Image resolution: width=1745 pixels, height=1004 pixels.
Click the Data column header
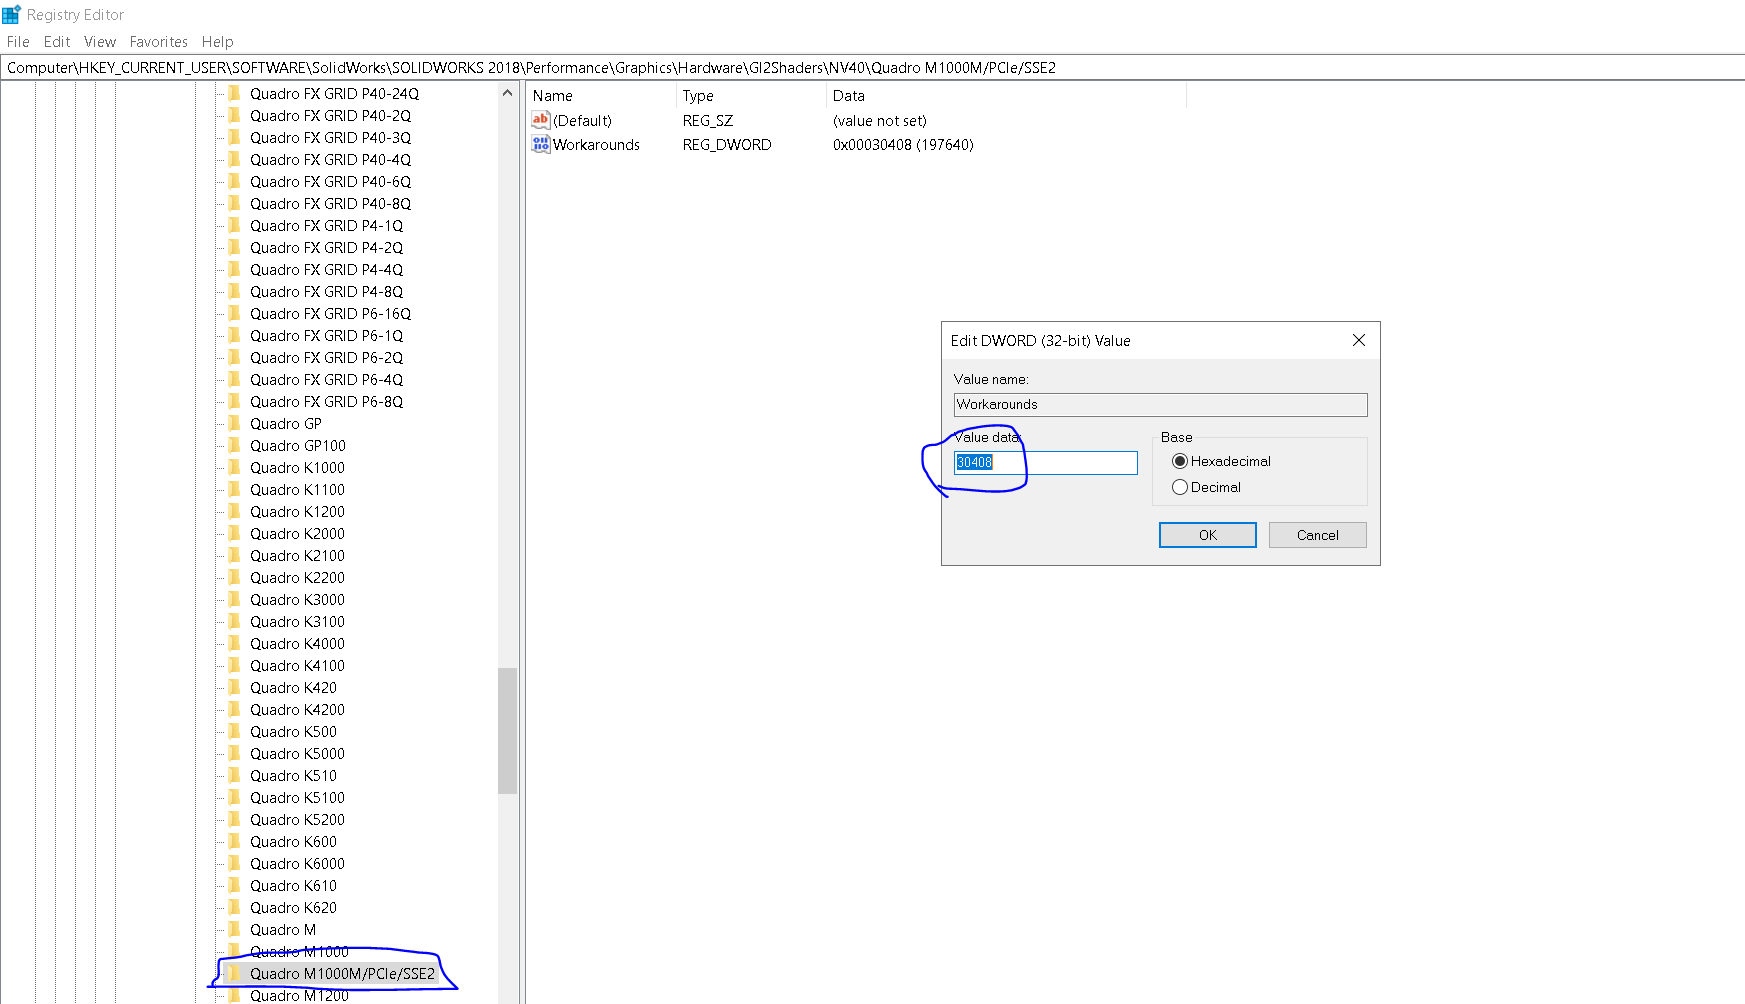click(x=848, y=96)
